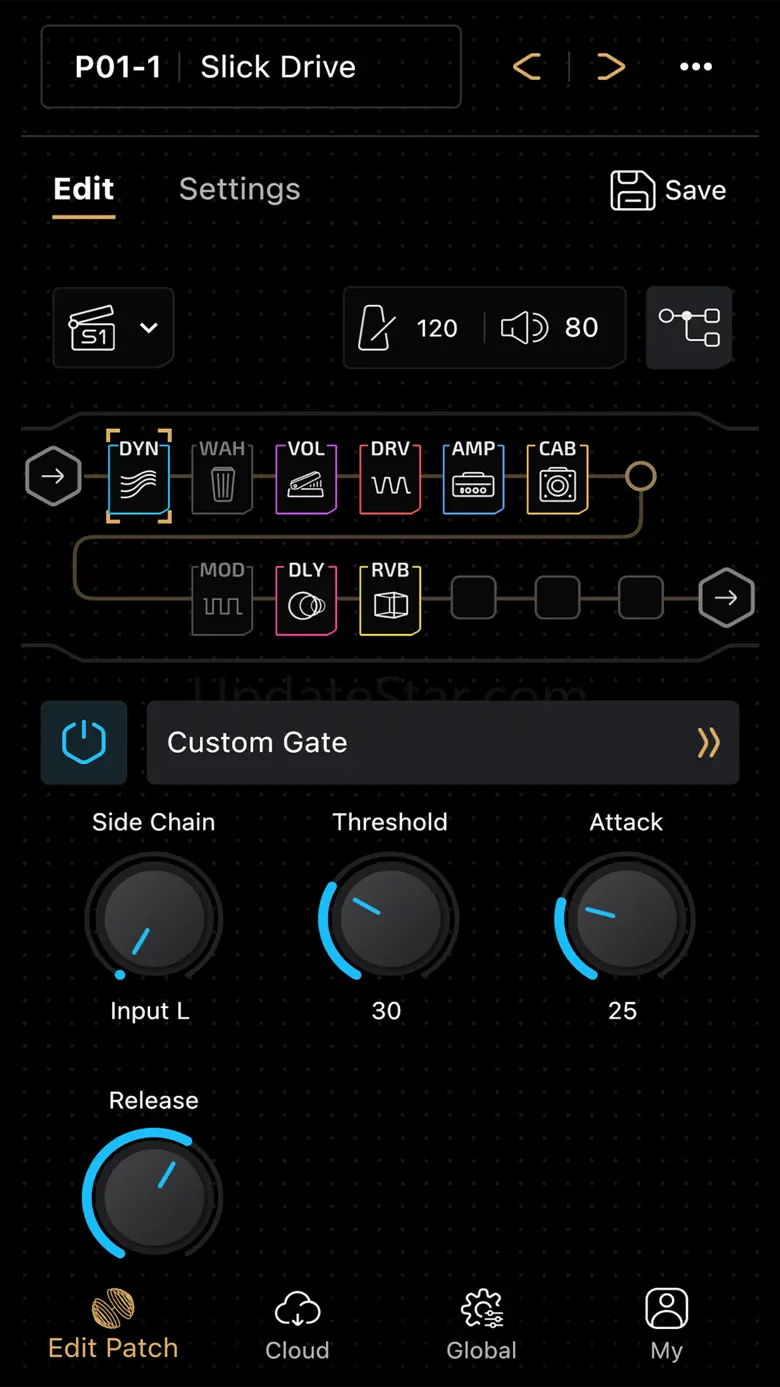Open the three-dot more options menu
Image resolution: width=780 pixels, height=1387 pixels.
(x=696, y=67)
